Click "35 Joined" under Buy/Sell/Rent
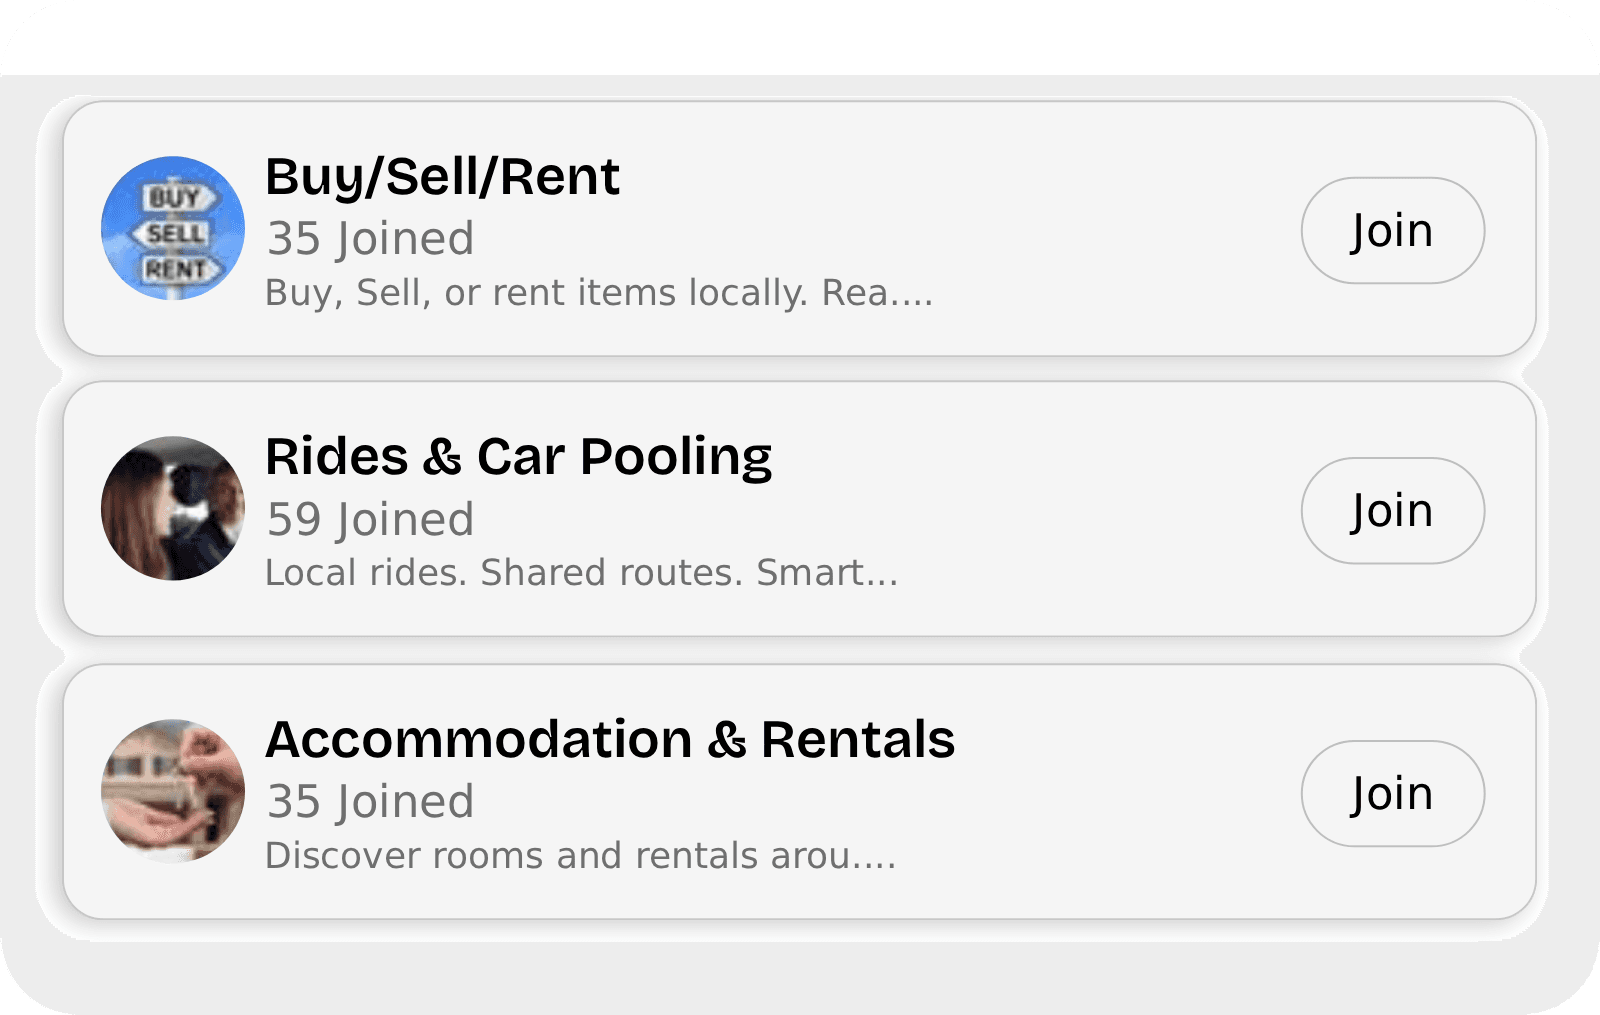The height and width of the screenshot is (1015, 1600). point(370,239)
